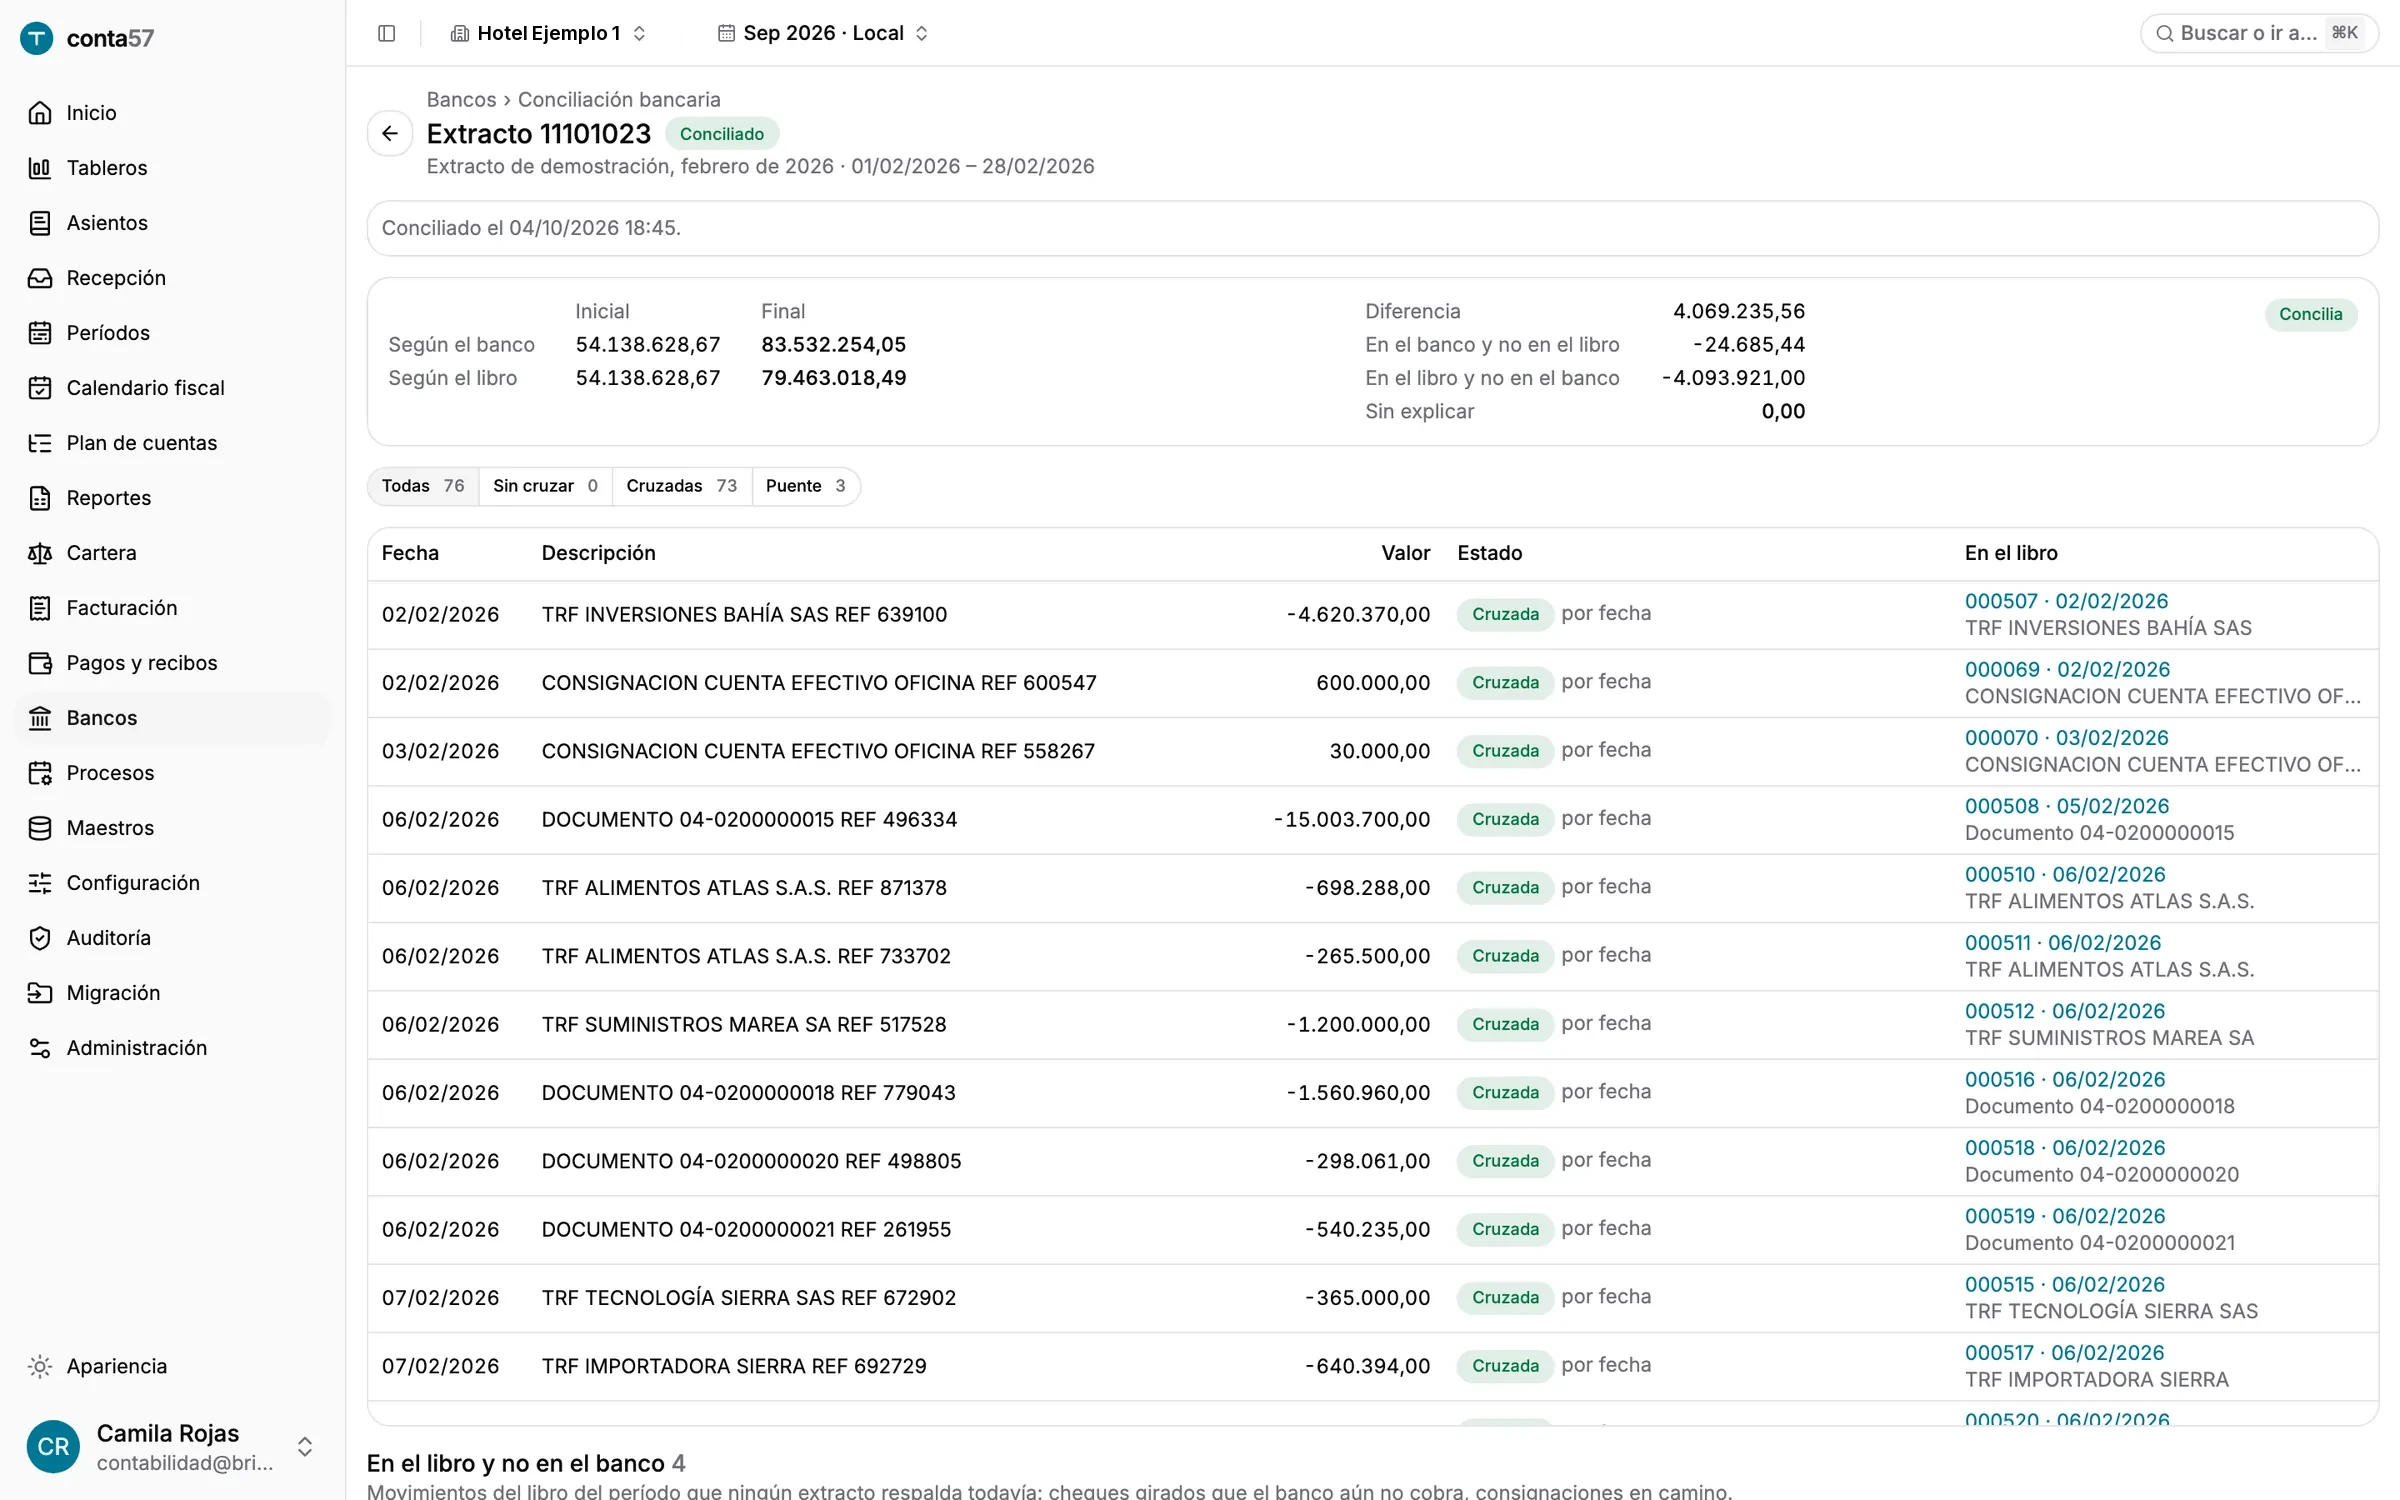Click the back arrow next to Extracto 11101023

(x=390, y=133)
